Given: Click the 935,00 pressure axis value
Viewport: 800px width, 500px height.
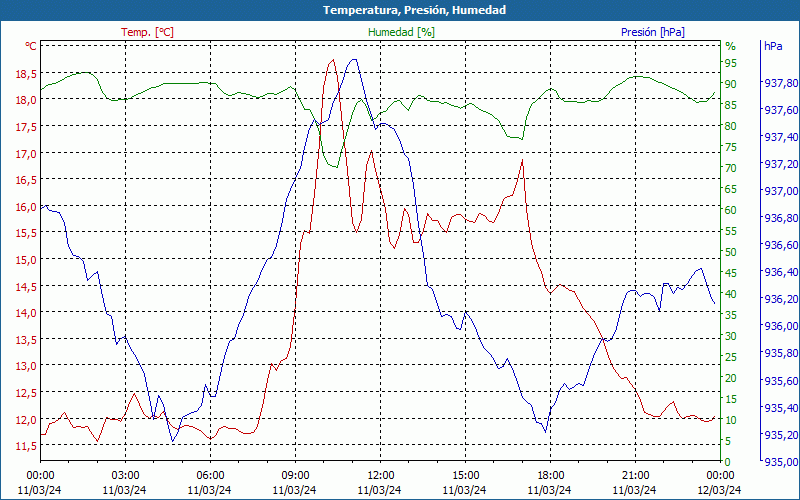Looking at the screenshot, I should pos(781,462).
